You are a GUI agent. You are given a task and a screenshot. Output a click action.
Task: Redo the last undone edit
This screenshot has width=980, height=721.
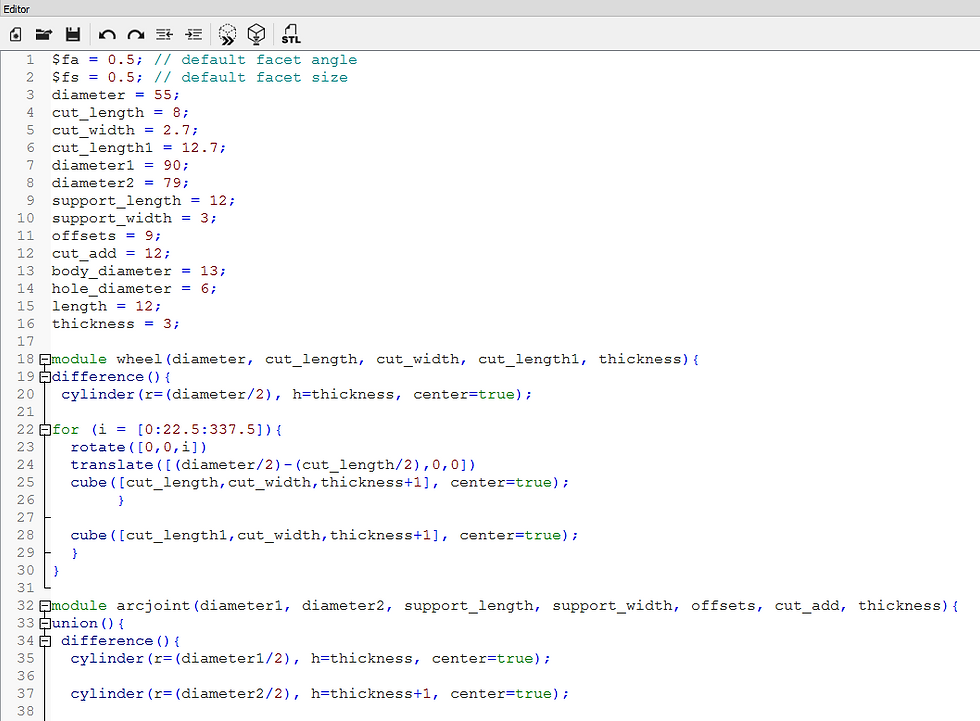click(136, 35)
